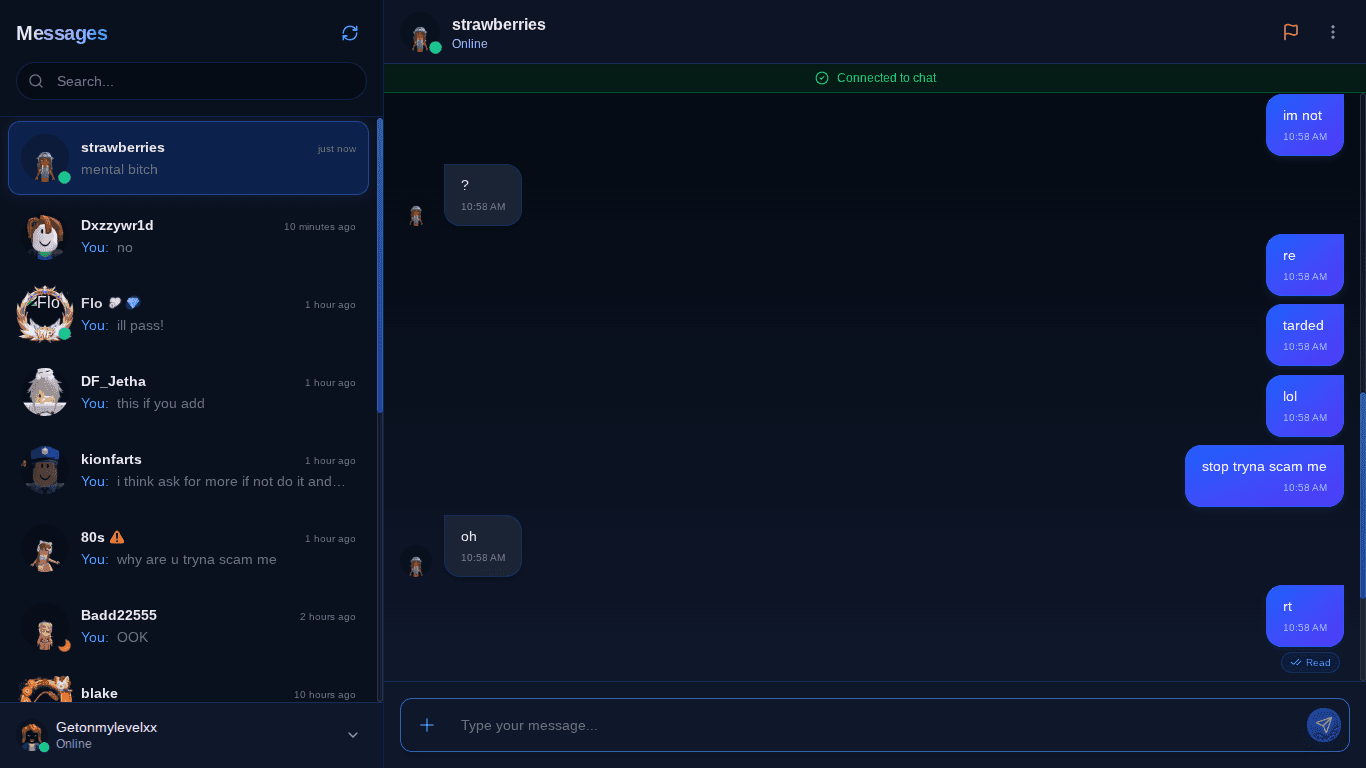Click the "oh" received message
This screenshot has width=1366, height=768.
click(483, 546)
